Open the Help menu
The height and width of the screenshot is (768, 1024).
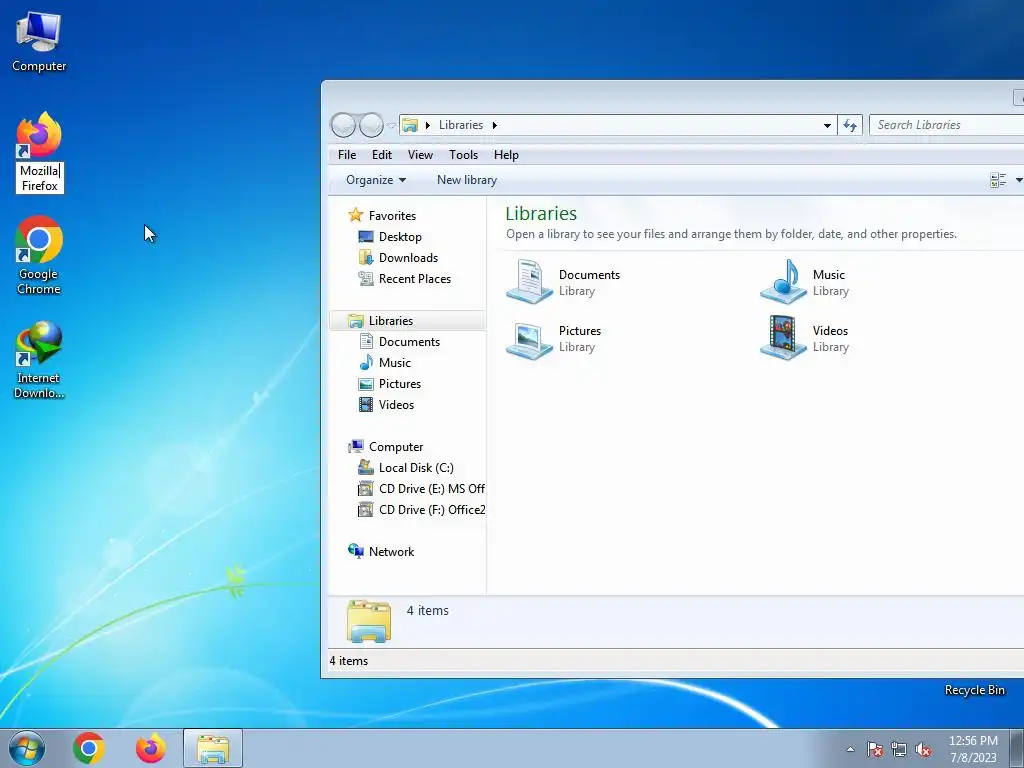point(506,155)
